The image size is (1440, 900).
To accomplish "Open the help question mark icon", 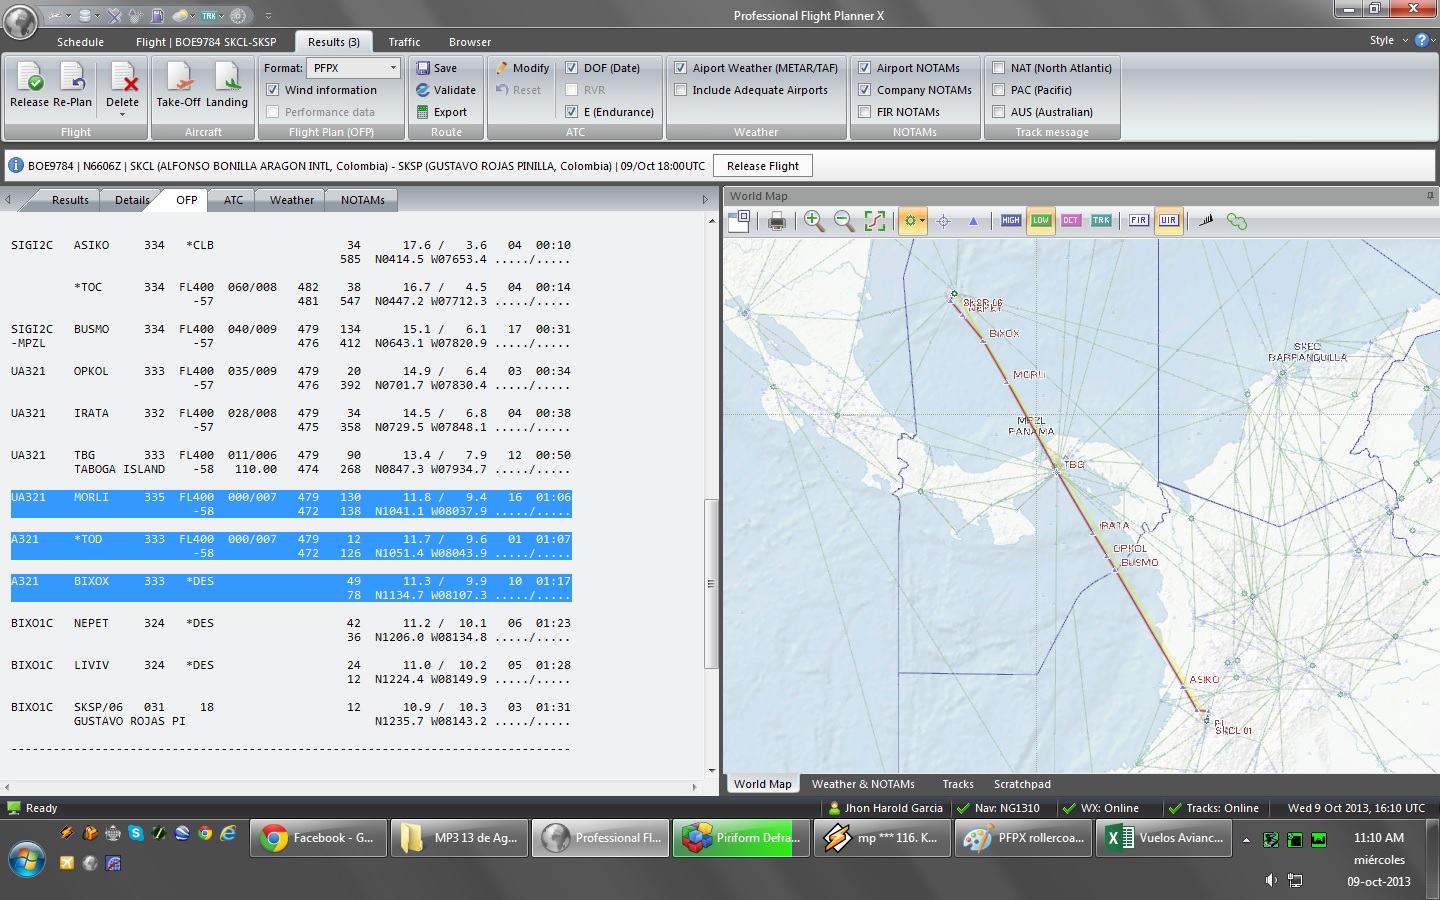I will [x=1421, y=40].
